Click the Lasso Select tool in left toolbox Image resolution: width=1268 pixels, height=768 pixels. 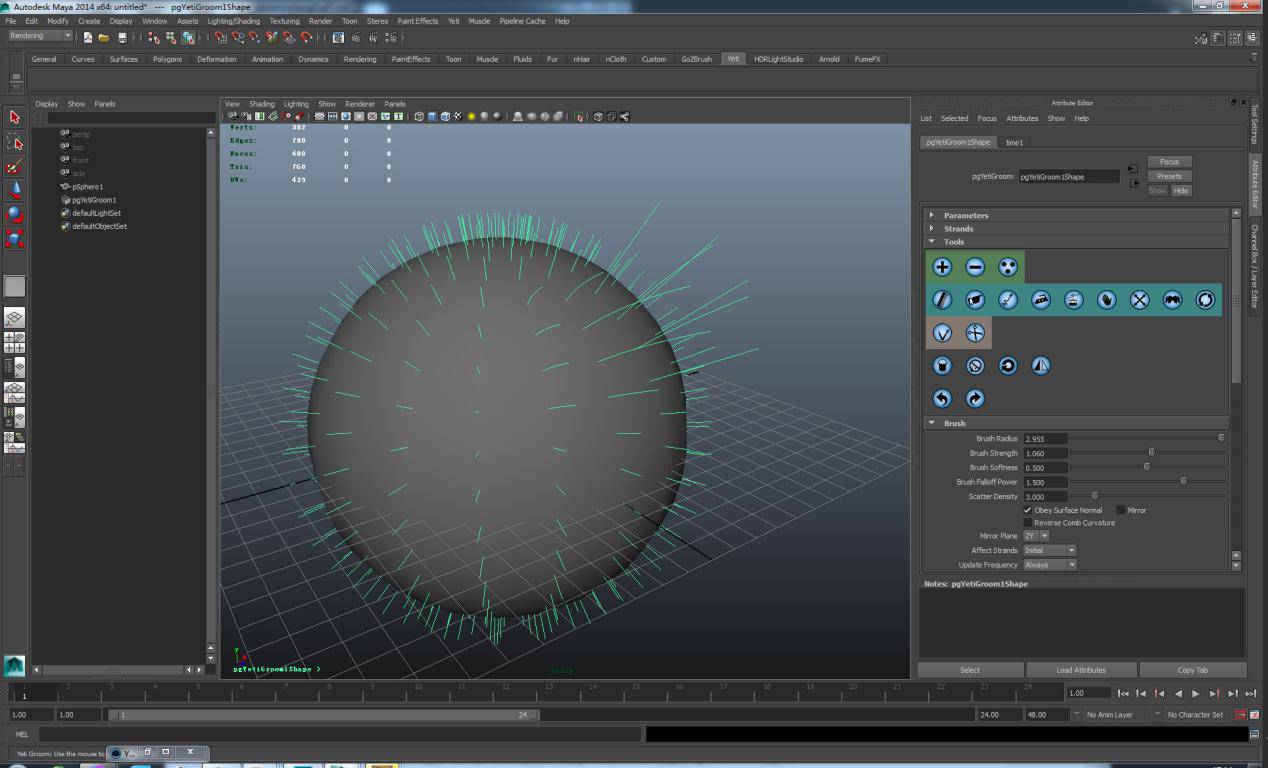pyautogui.click(x=14, y=142)
